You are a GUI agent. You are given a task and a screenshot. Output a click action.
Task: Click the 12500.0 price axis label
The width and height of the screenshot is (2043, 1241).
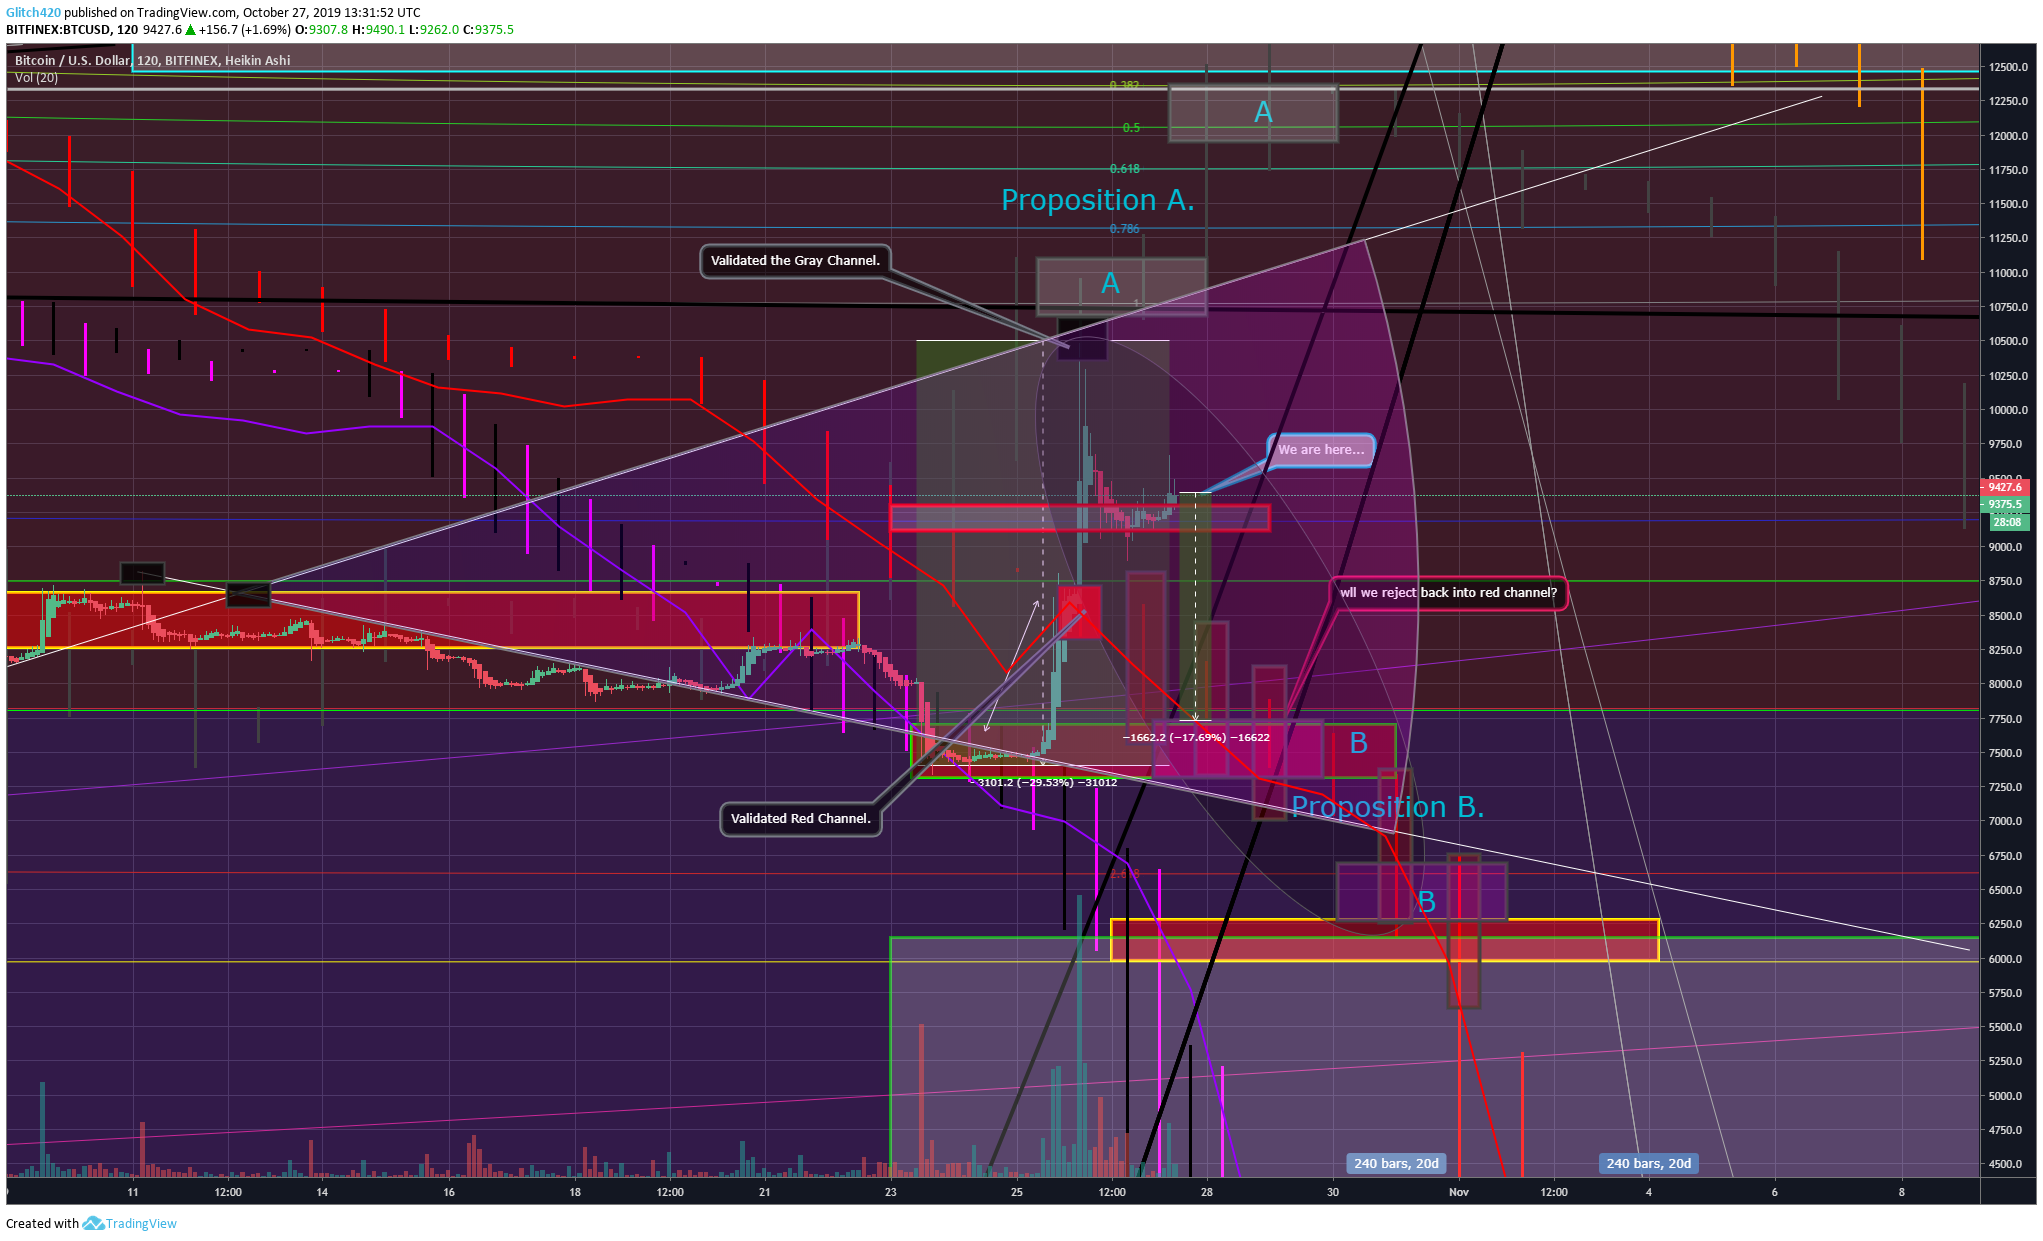[x=2008, y=67]
